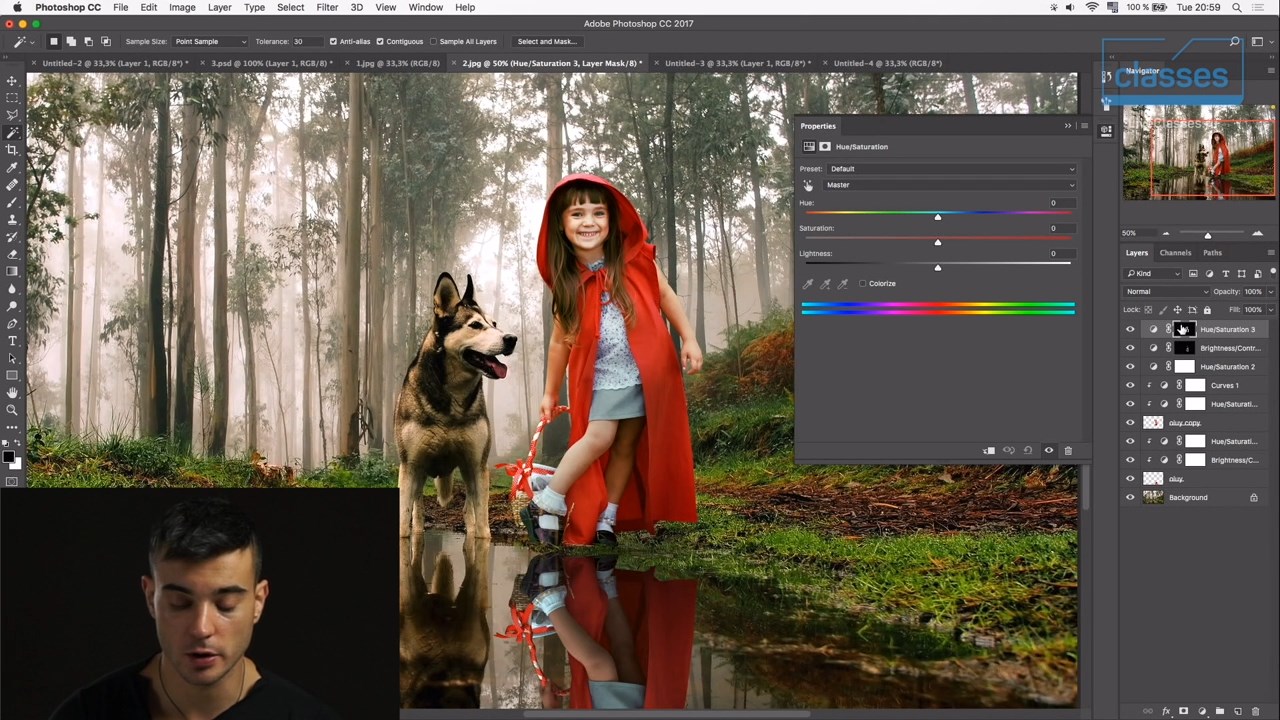The image size is (1280, 720).
Task: Open the Opacity value dropdown arrow
Action: (1271, 292)
